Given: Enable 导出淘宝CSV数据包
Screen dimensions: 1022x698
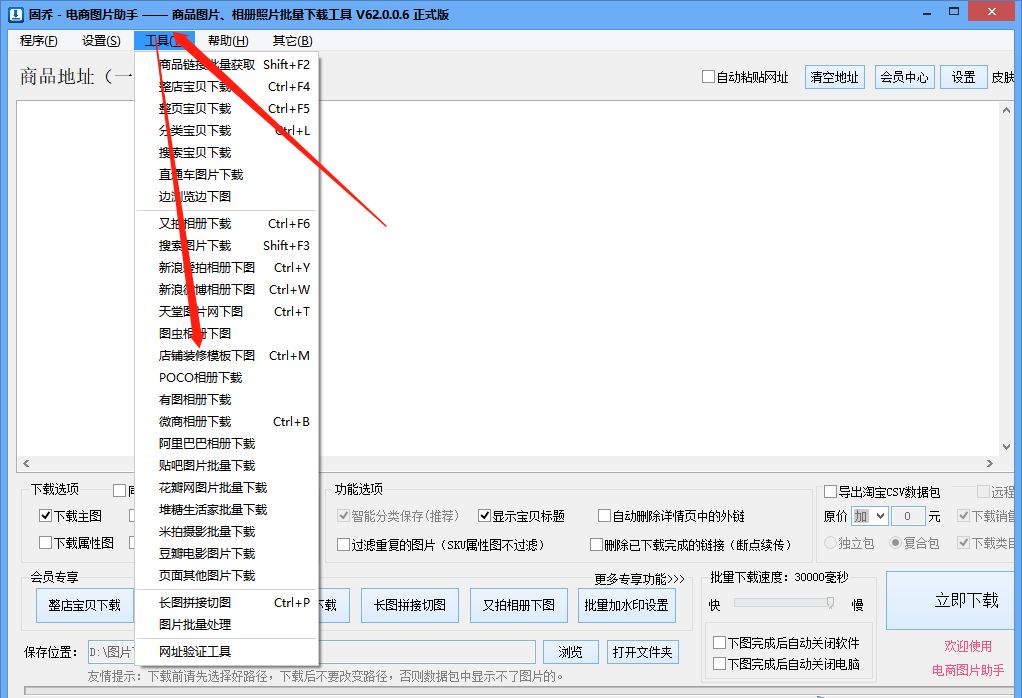Looking at the screenshot, I should (828, 491).
